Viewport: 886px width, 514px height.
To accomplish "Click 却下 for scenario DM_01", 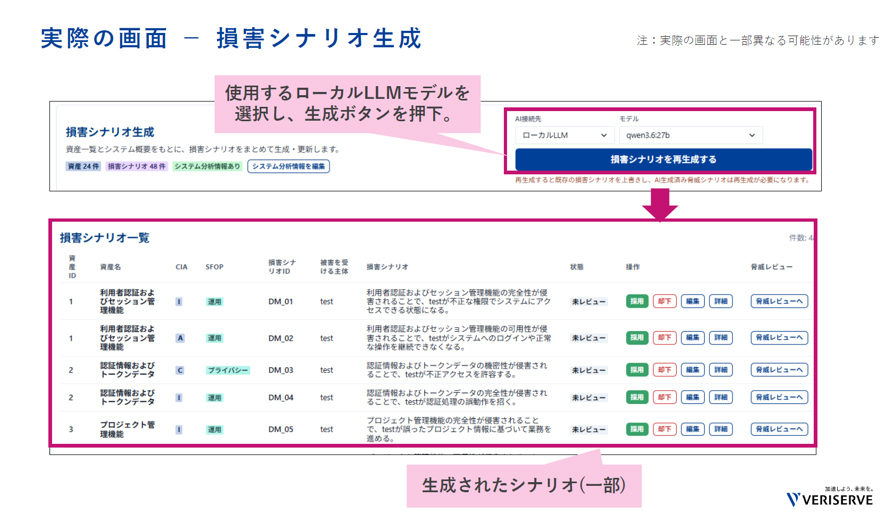I will point(664,302).
